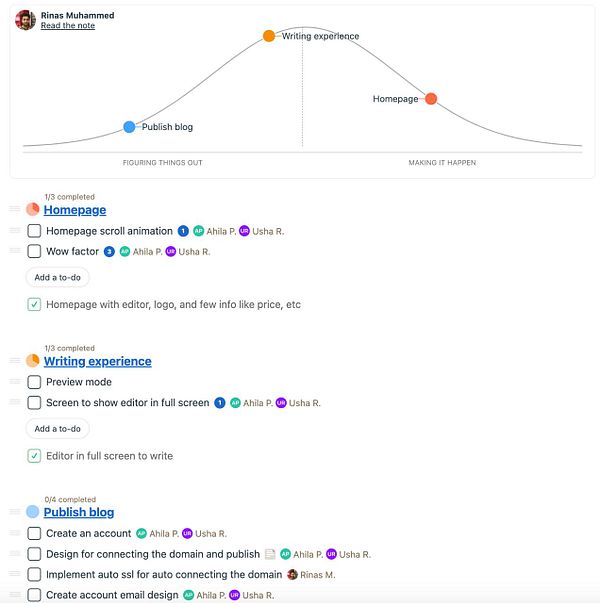
Task: Select the blue Publish blog dot on hill chart
Action: point(129,127)
